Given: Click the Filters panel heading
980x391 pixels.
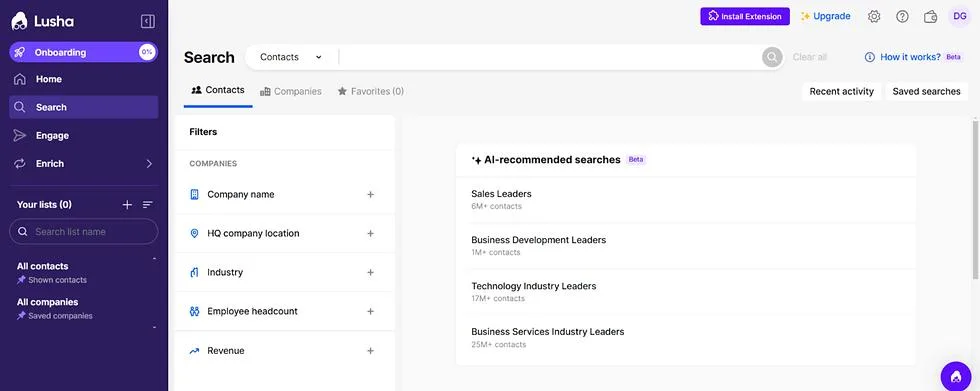Looking at the screenshot, I should point(203,132).
